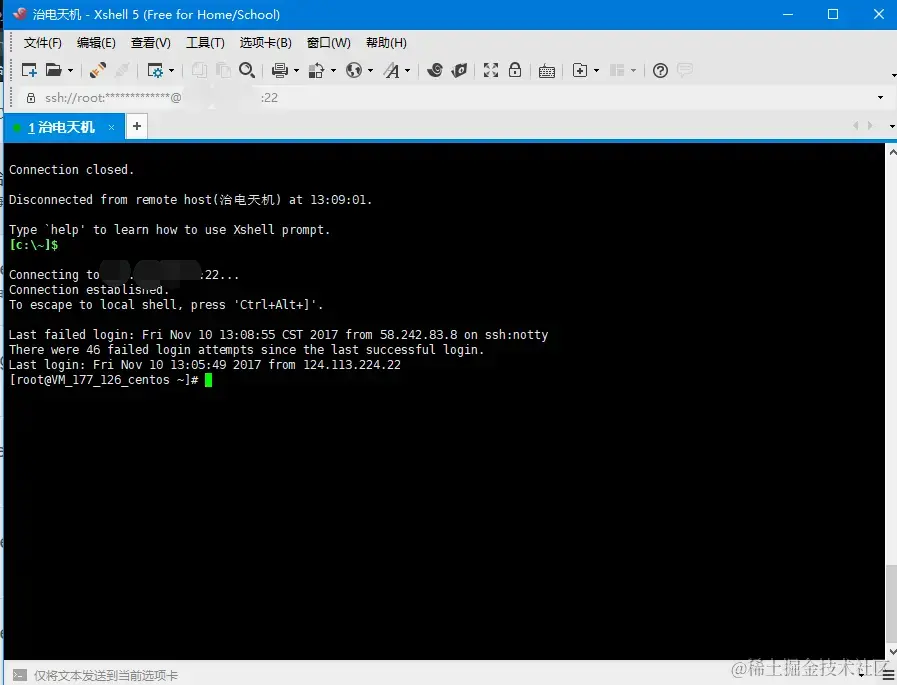Click the lock screen padlock icon
This screenshot has width=897, height=685.
point(515,70)
